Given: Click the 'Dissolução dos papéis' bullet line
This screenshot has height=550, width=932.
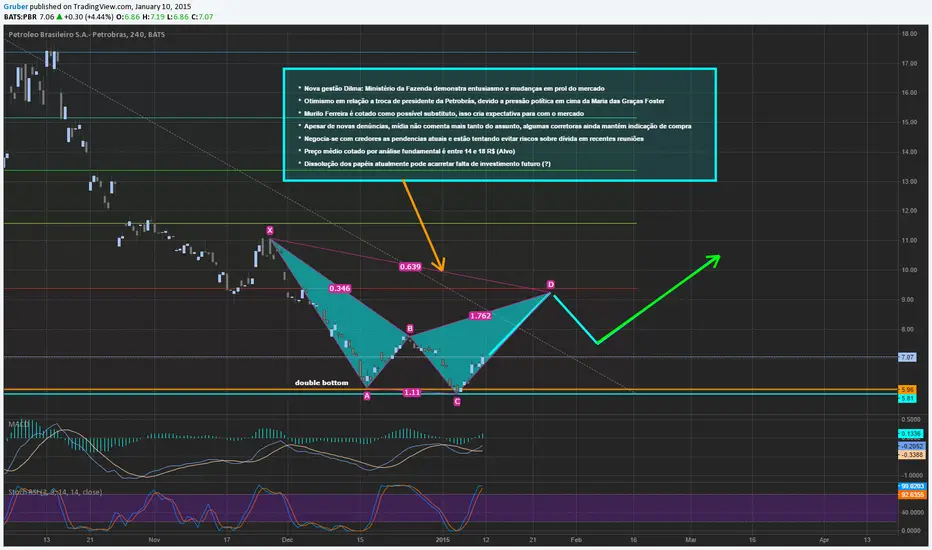Looking at the screenshot, I should pos(427,164).
